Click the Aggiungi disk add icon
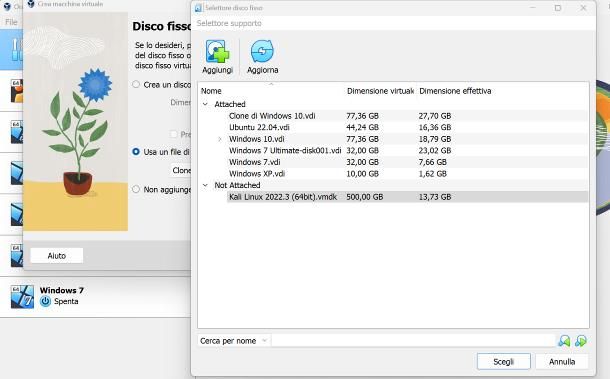This screenshot has width=610, height=379. [217, 51]
